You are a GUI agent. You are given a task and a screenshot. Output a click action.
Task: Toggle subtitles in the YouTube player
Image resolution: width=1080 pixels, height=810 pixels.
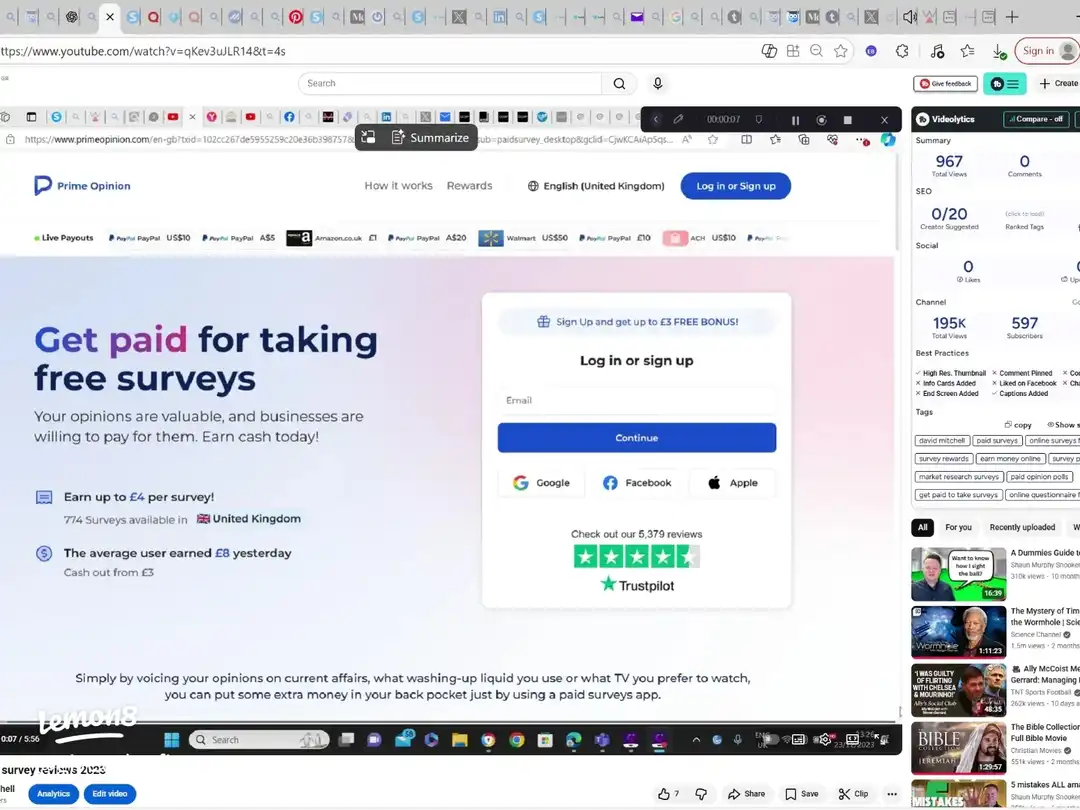[798, 740]
